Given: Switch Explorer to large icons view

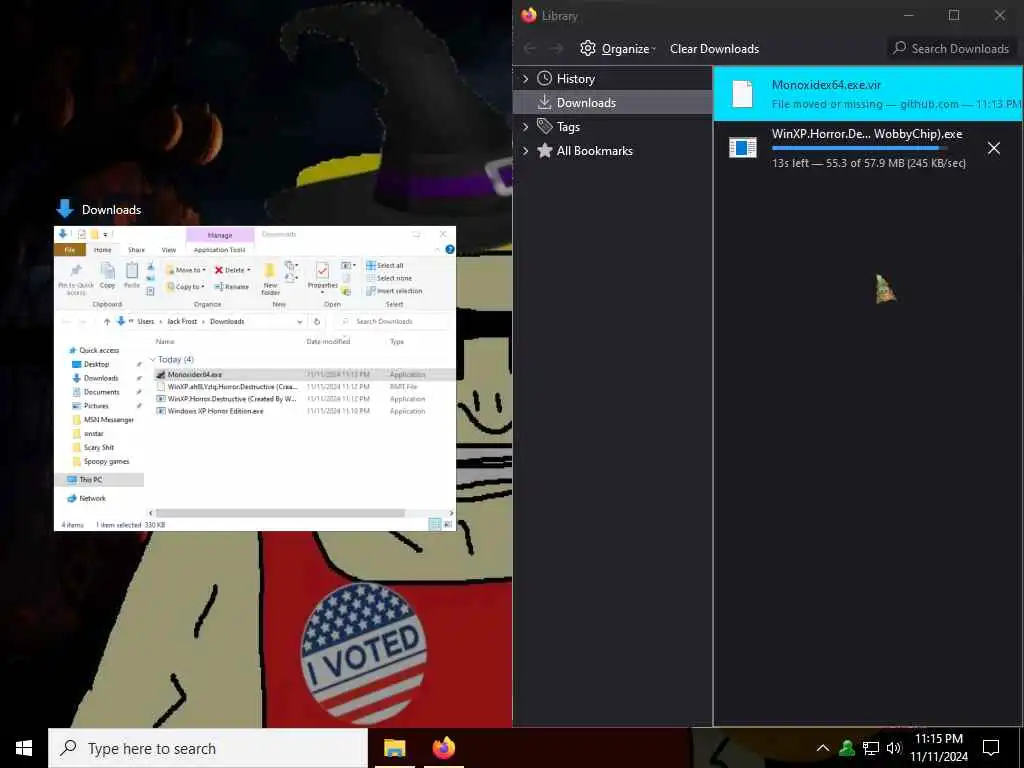Looking at the screenshot, I should 447,524.
